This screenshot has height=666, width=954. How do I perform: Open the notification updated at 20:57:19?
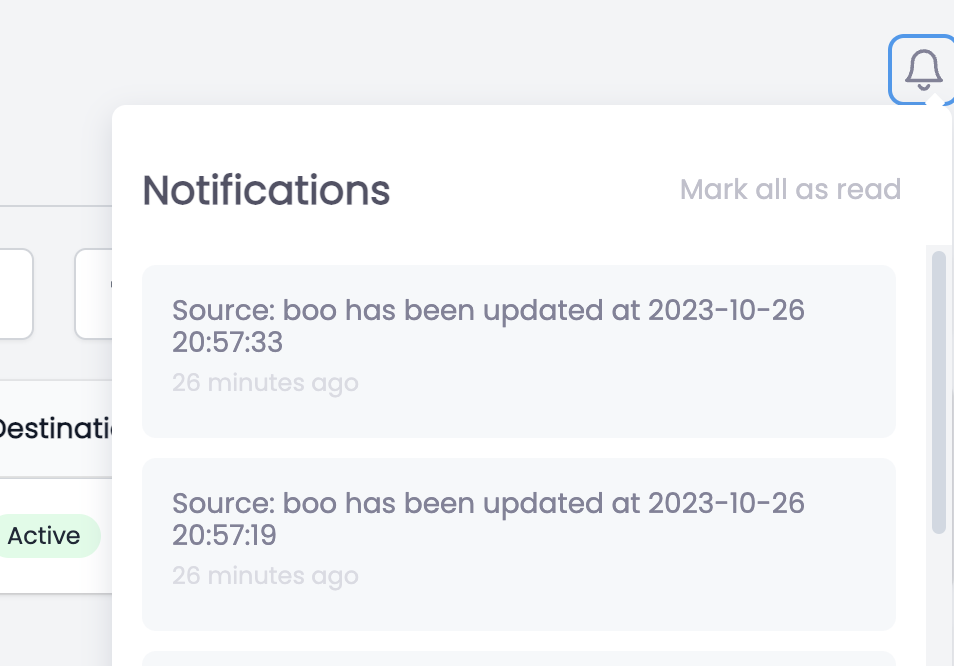click(518, 544)
